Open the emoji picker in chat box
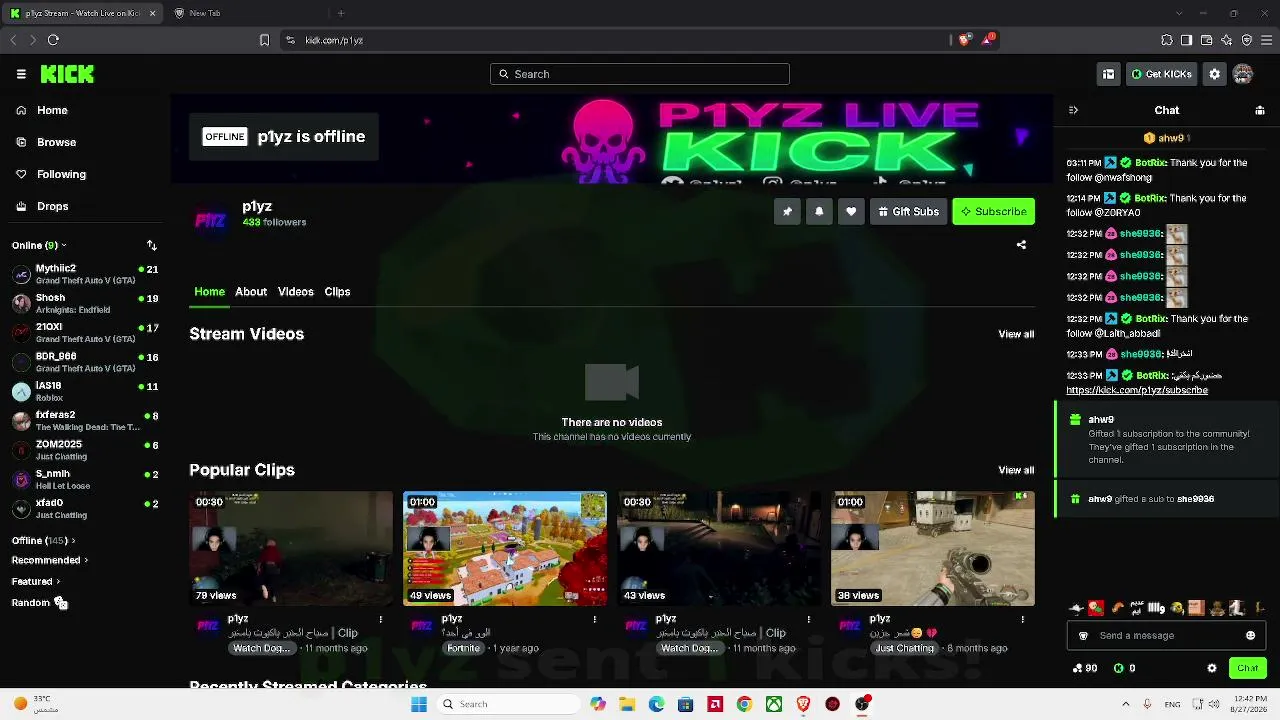Viewport: 1280px width, 720px height. pos(1250,635)
